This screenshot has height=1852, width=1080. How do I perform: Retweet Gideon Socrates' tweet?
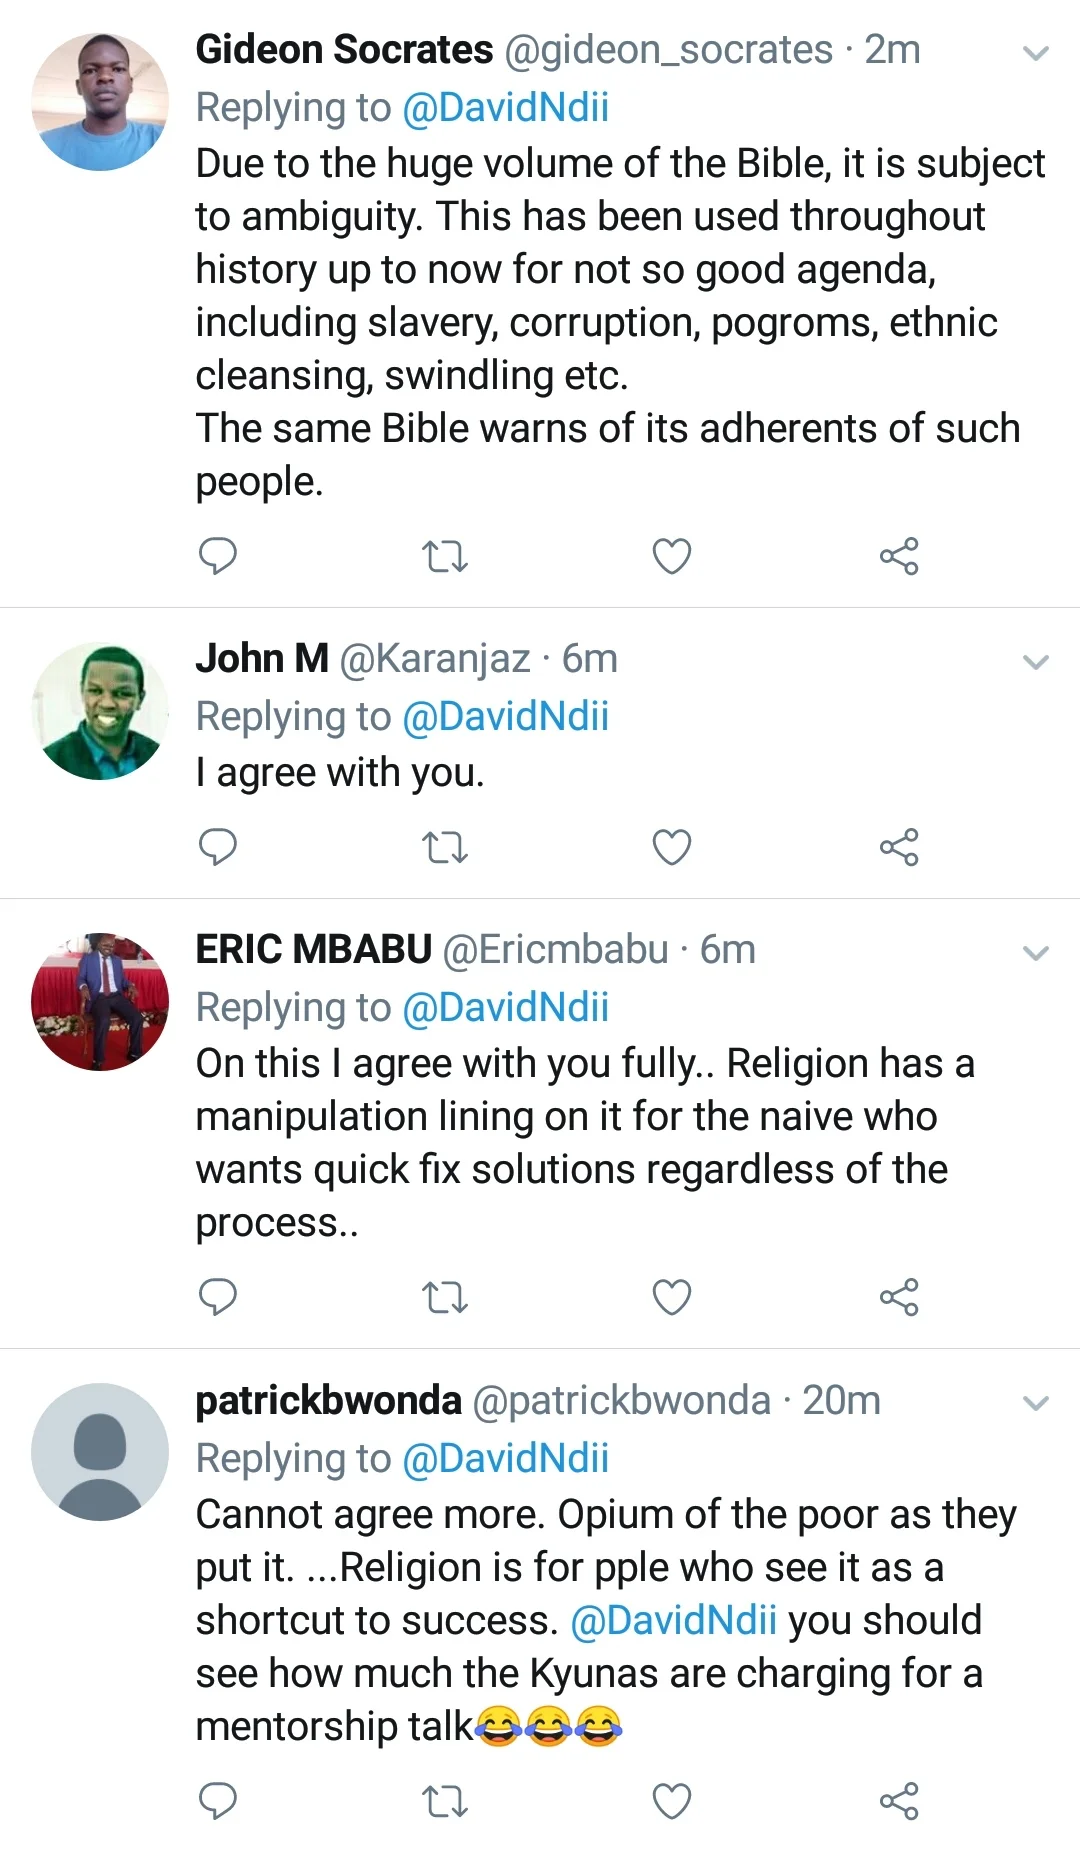445,556
